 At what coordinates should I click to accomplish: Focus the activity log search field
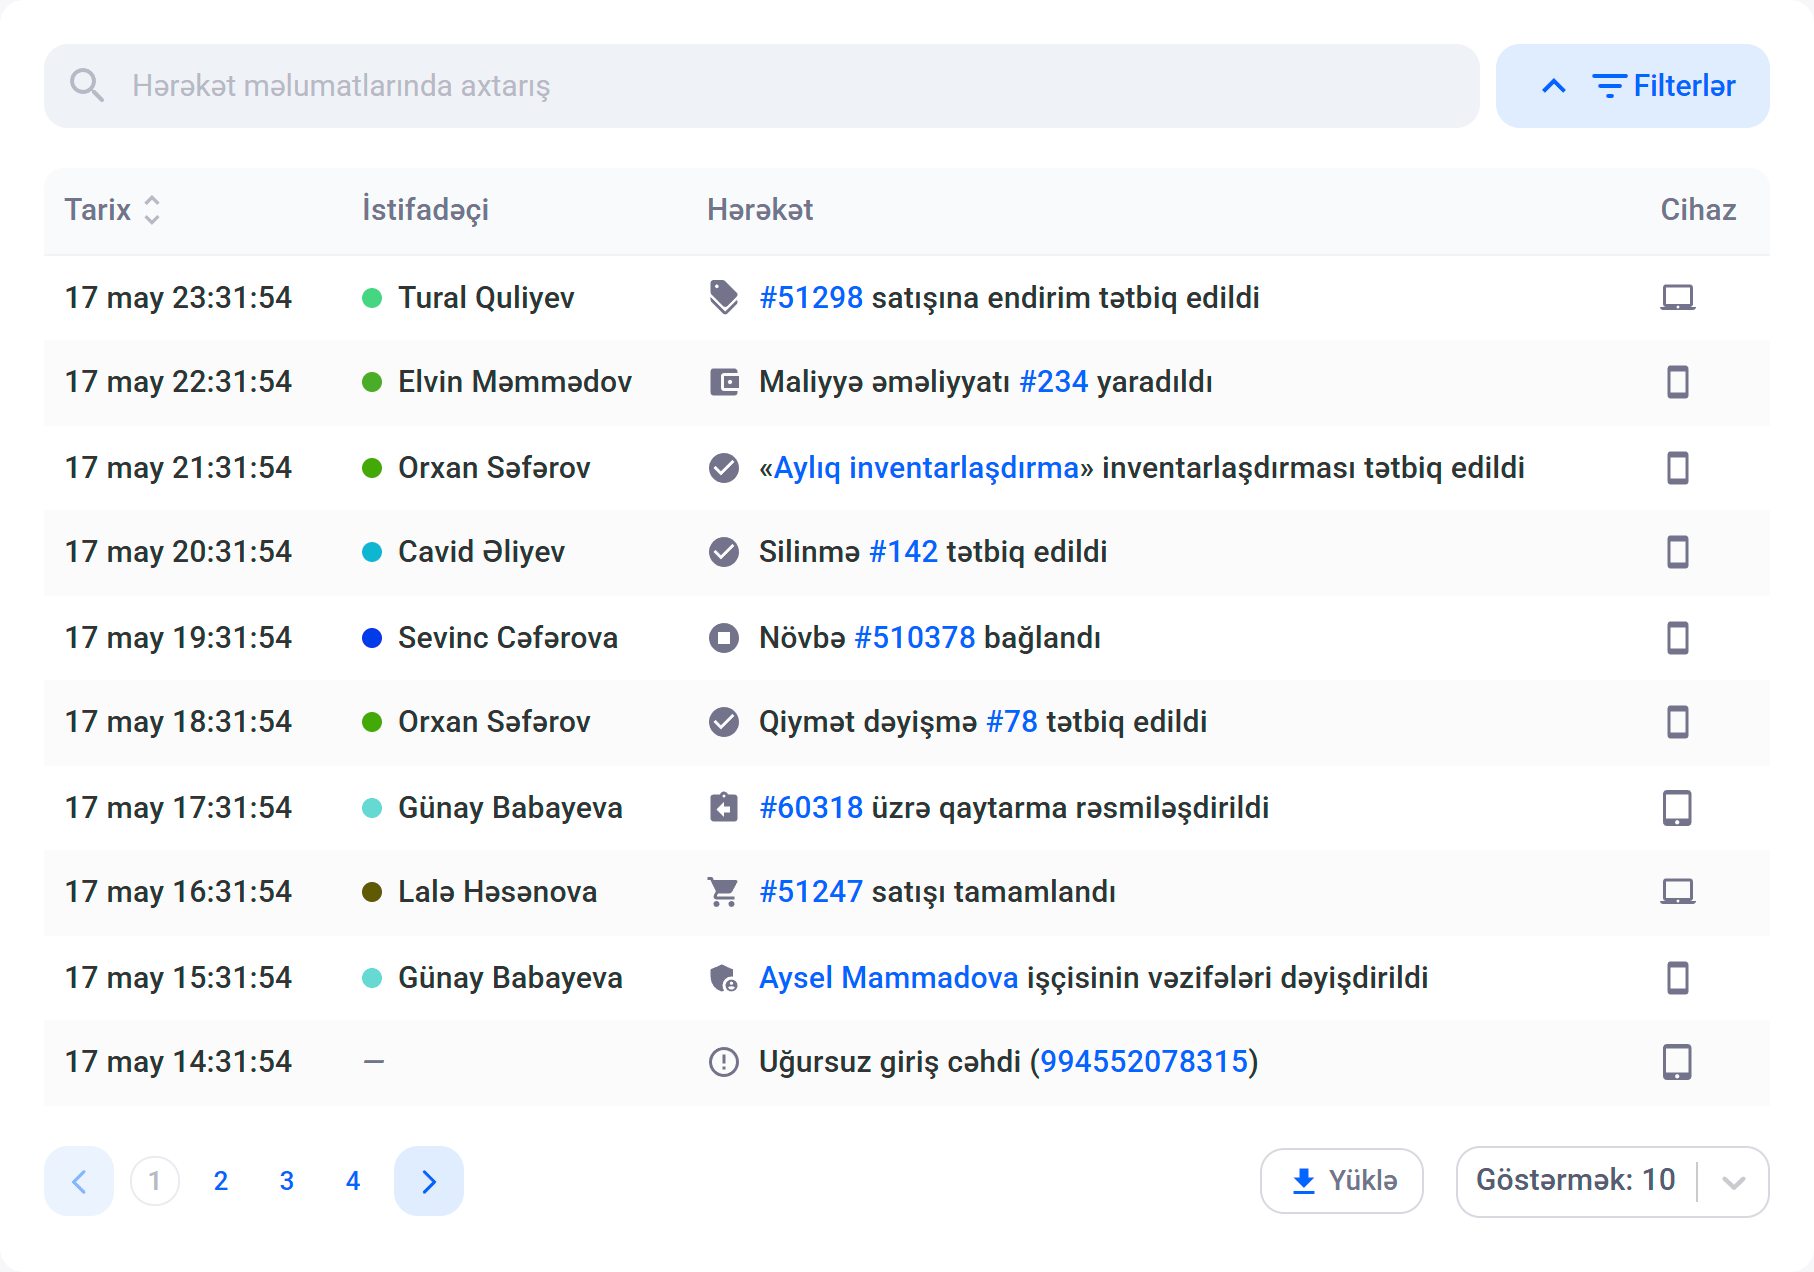click(x=761, y=86)
